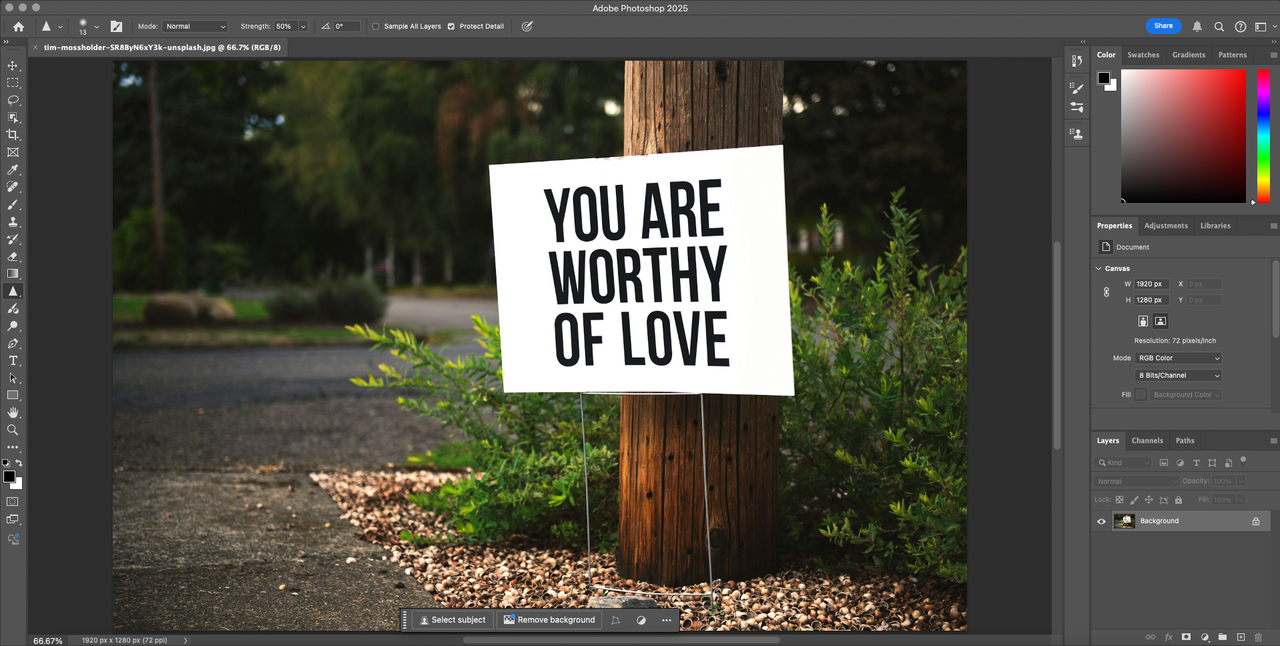Toggle the layer filter on/off switch
This screenshot has width=1280, height=646.
point(1243,461)
